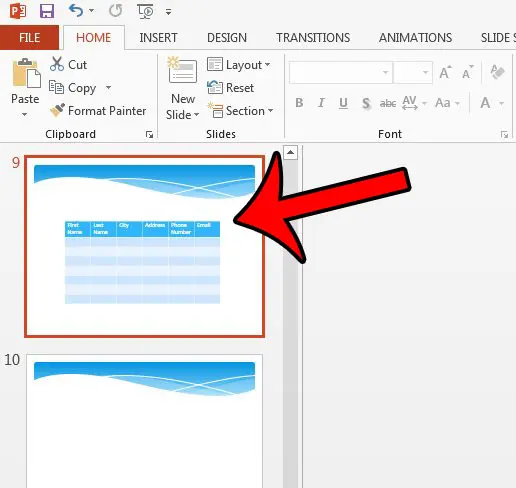The width and height of the screenshot is (516, 488).
Task: Open Customize Quick Access Toolbar menu
Action: (x=168, y=12)
